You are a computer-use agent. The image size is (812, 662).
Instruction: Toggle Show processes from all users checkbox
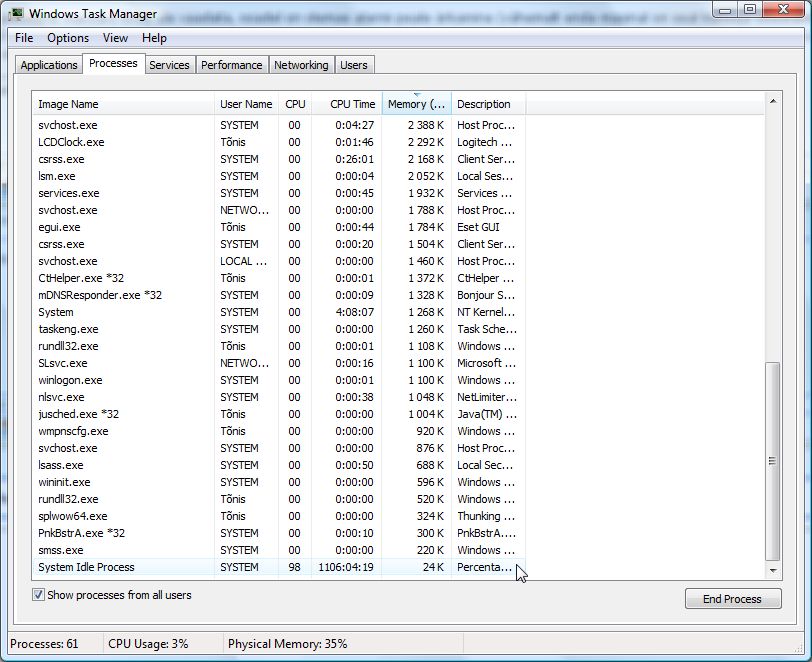[x=39, y=595]
